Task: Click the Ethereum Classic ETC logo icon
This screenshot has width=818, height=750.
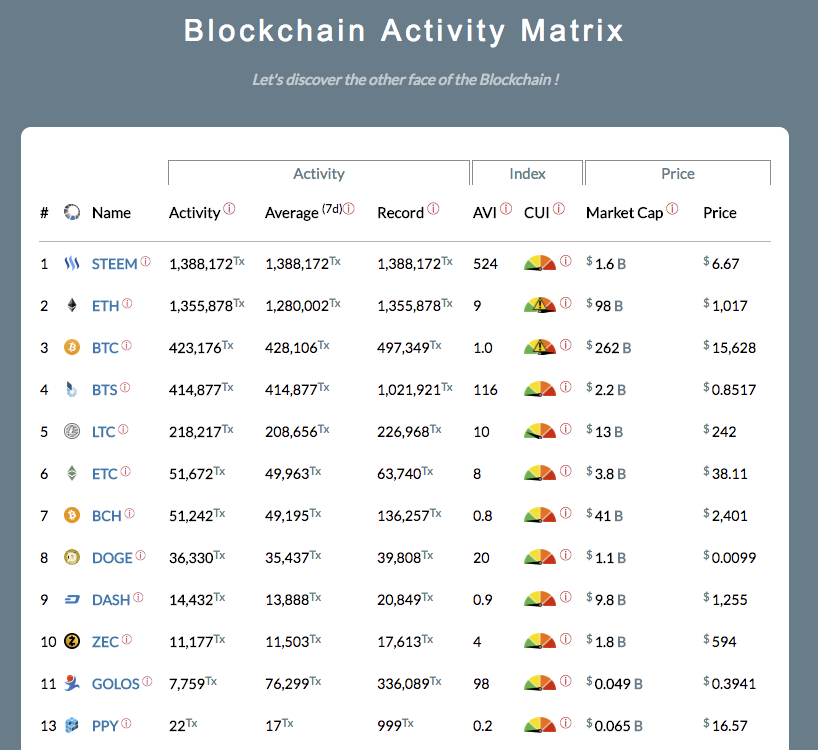Action: tap(72, 473)
